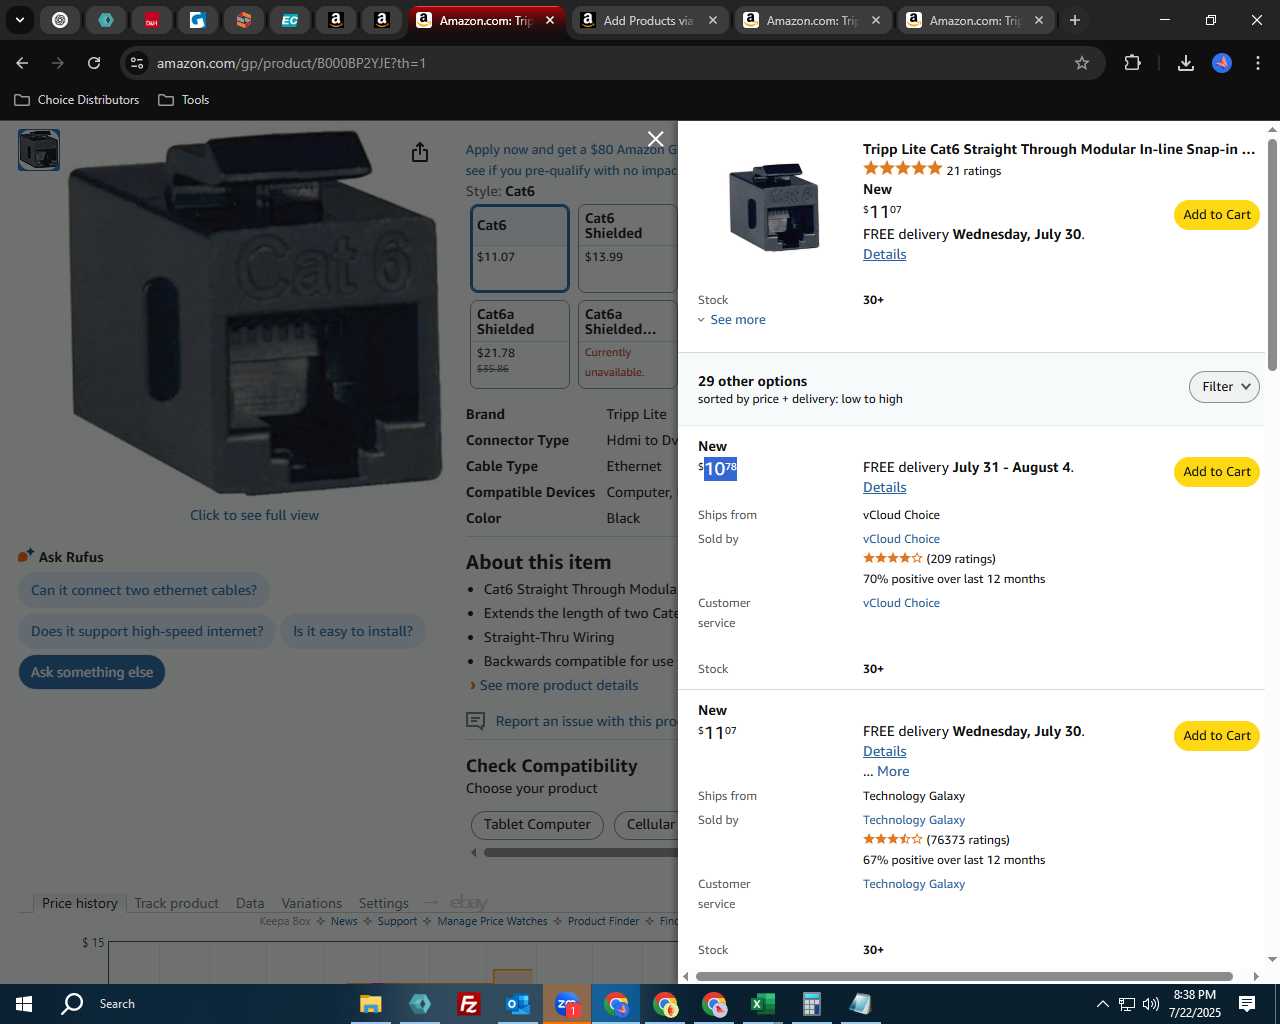Click the offers panel horizontal scrollbar
The height and width of the screenshot is (1024, 1280).
[x=964, y=976]
